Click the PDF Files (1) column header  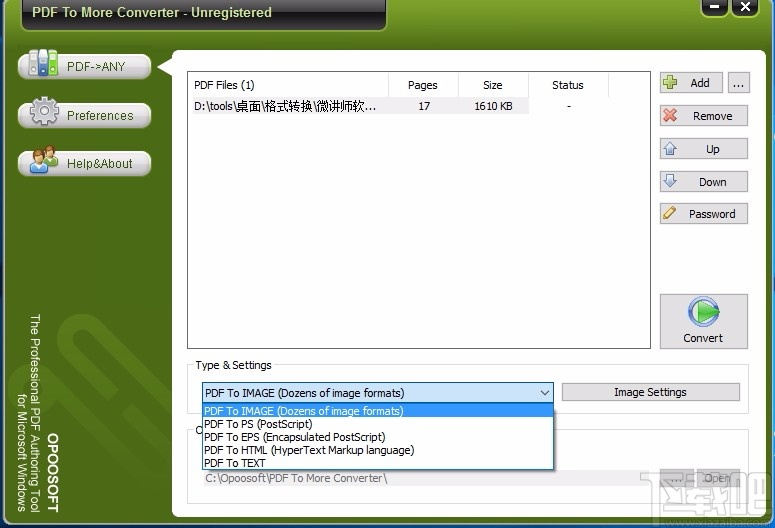point(290,85)
